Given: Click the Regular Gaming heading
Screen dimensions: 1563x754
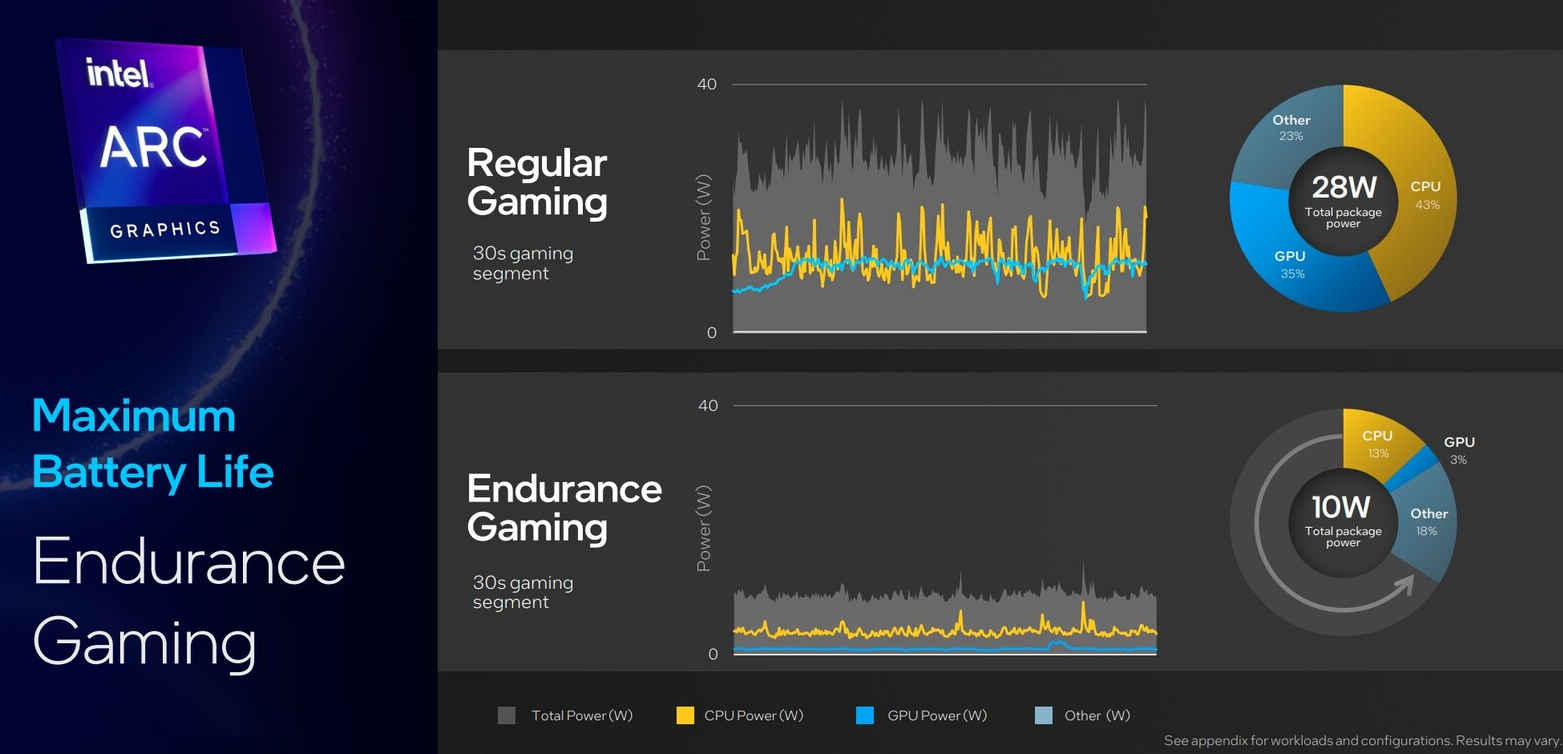Looking at the screenshot, I should click(537, 182).
